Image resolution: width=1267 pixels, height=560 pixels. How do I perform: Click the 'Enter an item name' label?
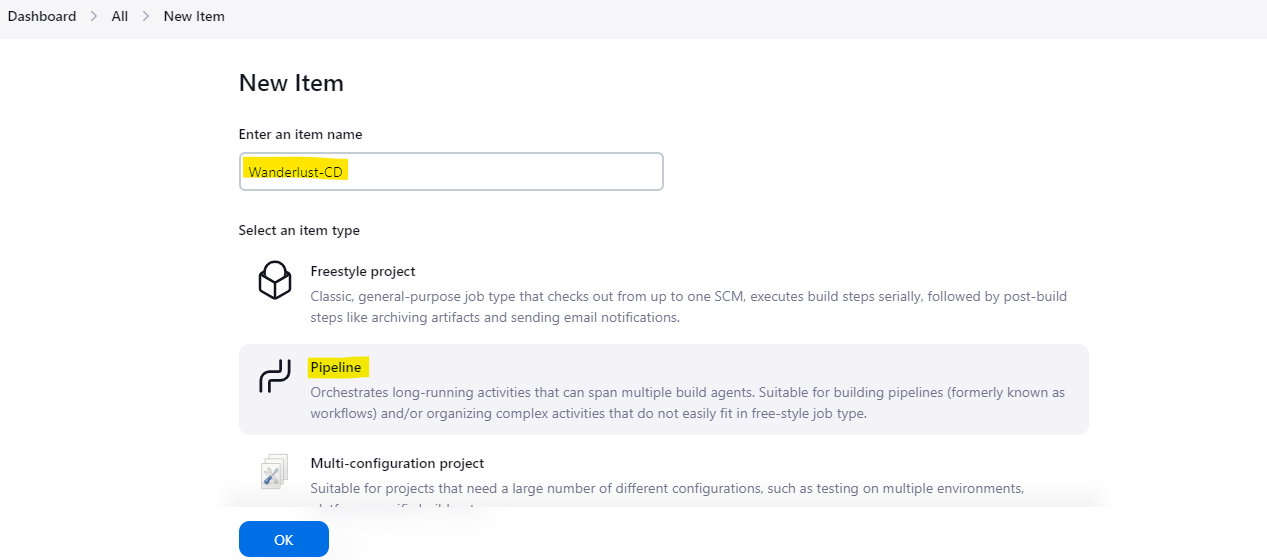[300, 134]
